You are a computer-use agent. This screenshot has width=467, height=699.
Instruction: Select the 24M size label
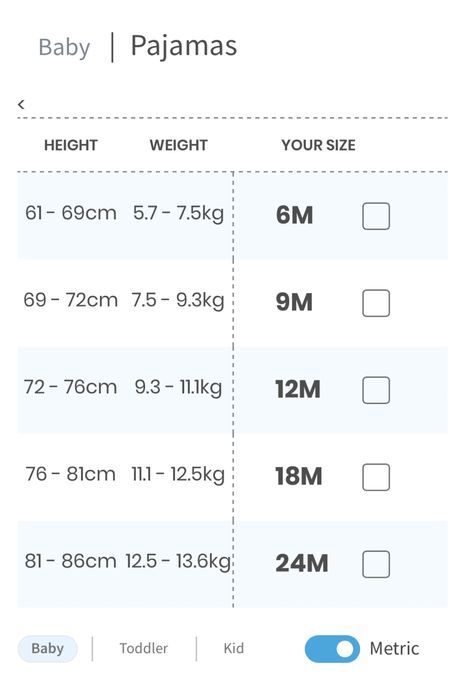click(x=302, y=563)
